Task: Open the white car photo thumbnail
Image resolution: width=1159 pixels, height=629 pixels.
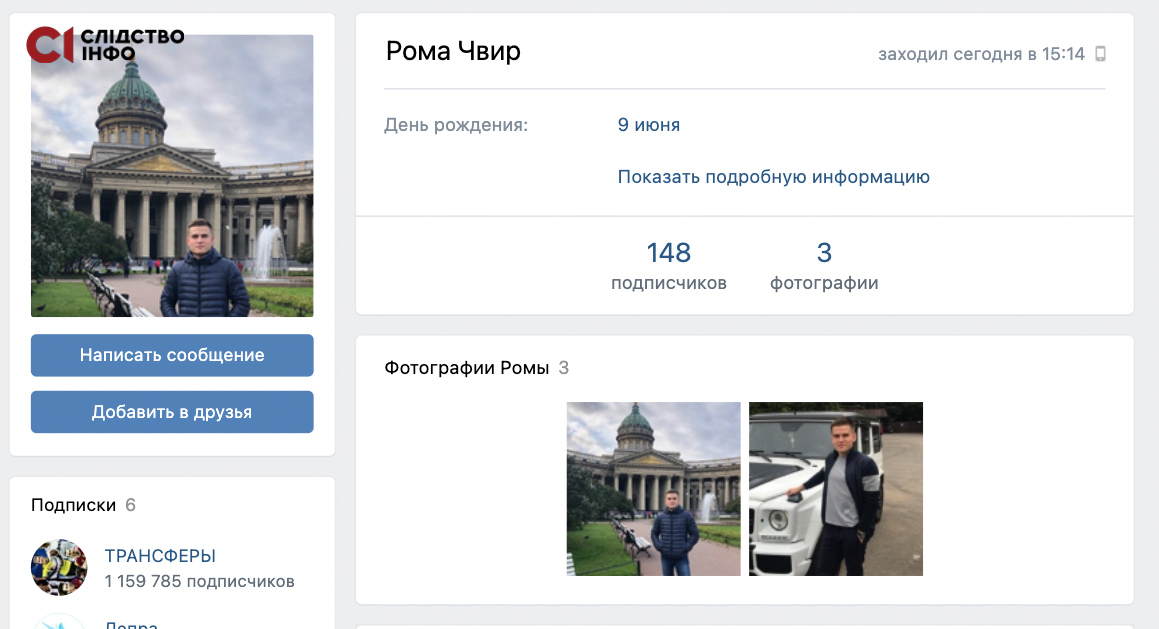Action: point(835,488)
